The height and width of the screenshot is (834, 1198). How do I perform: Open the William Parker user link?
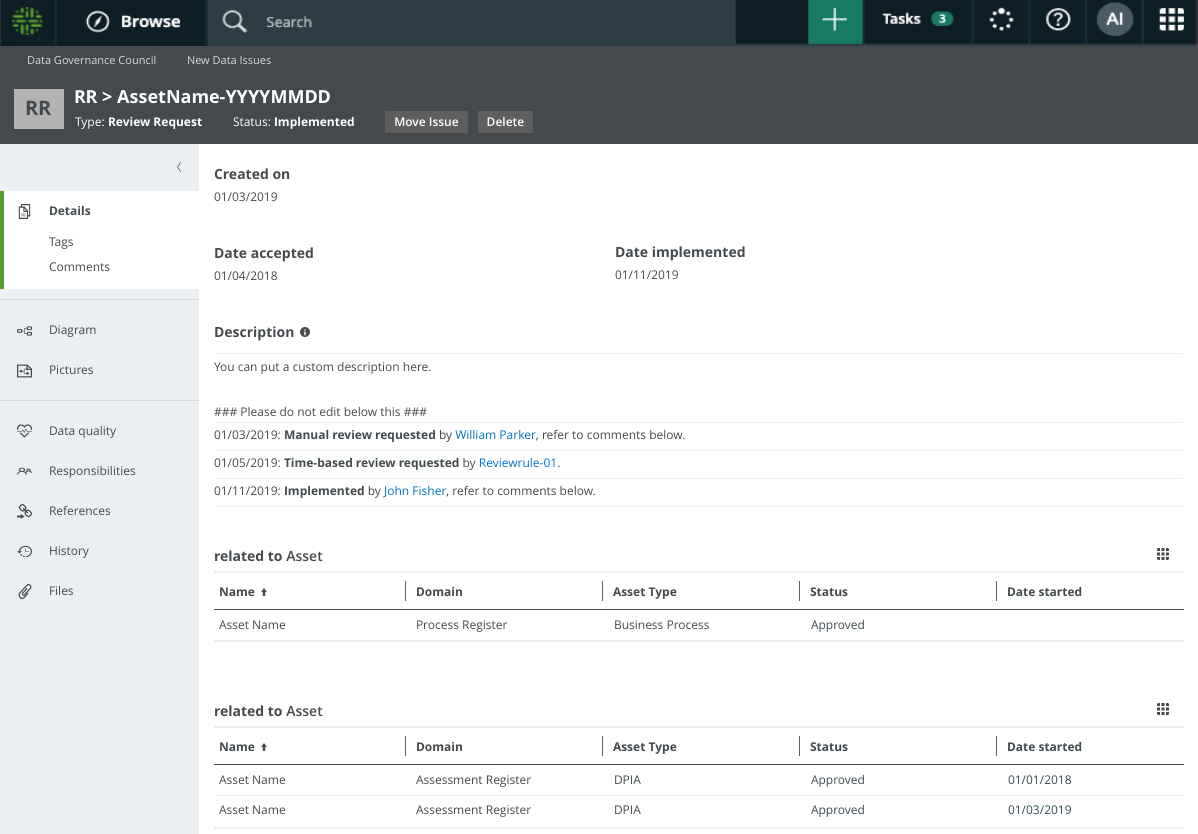(495, 435)
